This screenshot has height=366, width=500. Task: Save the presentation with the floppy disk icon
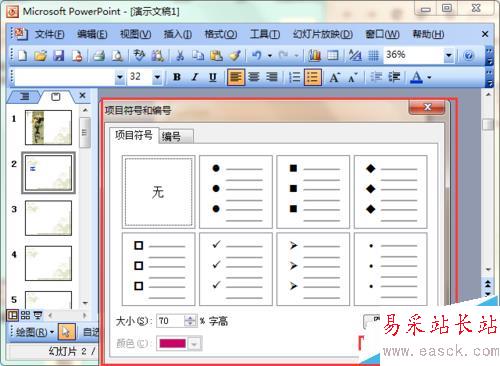tap(59, 55)
